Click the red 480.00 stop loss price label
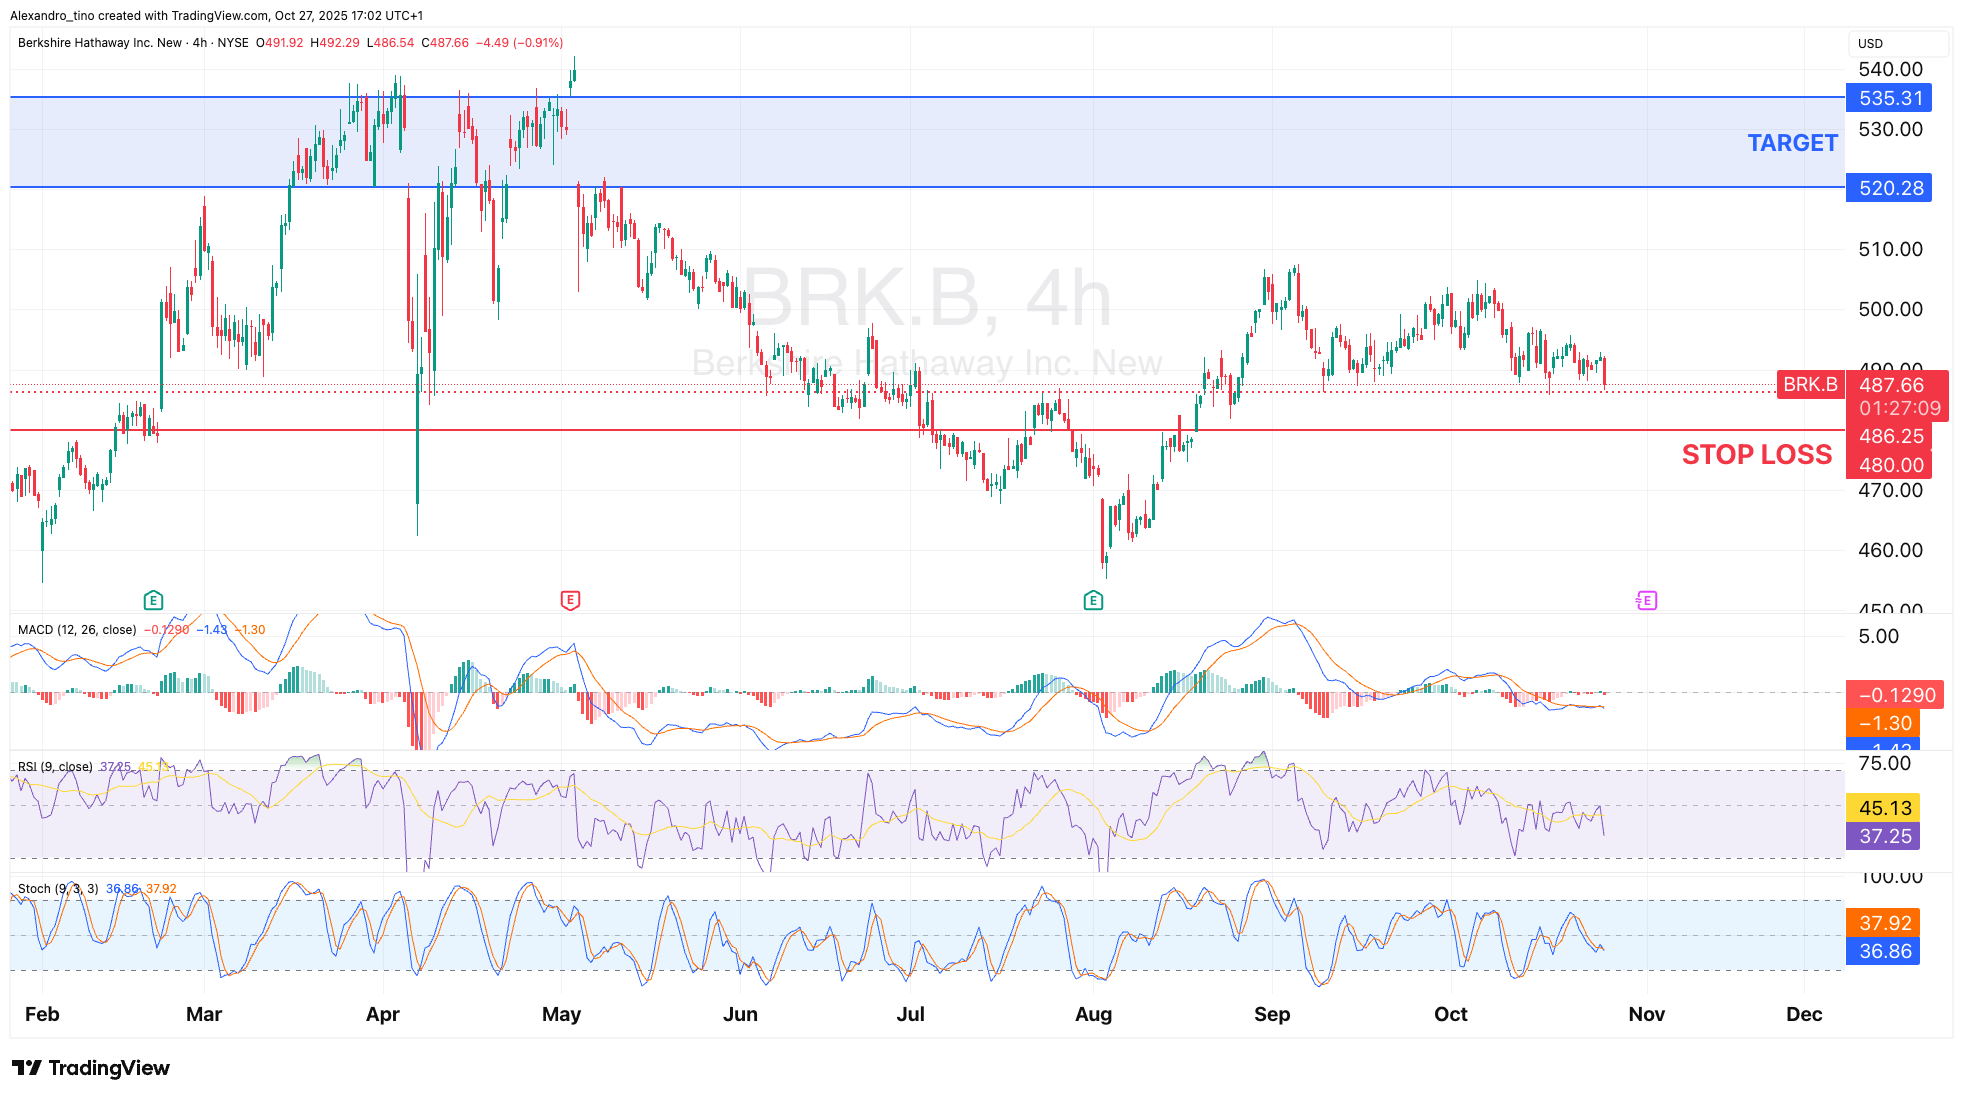1963x1098 pixels. pyautogui.click(x=1889, y=465)
